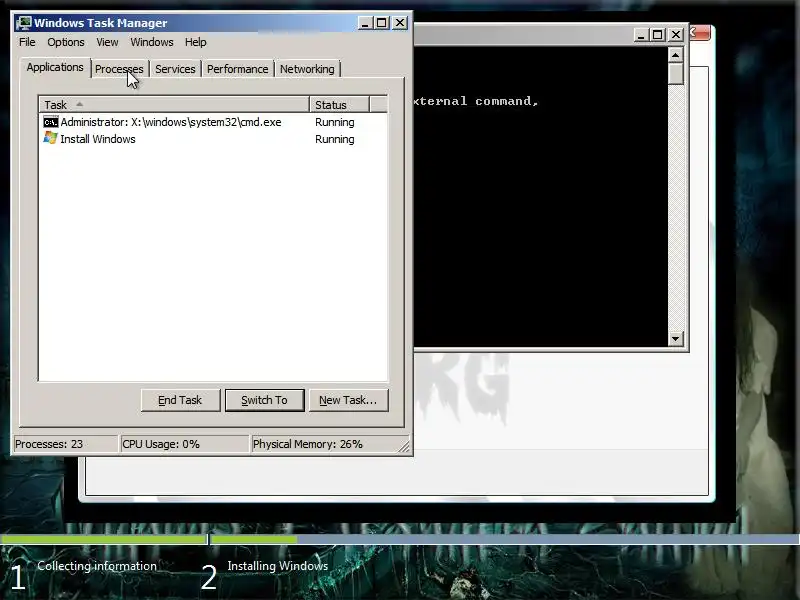The height and width of the screenshot is (600, 800).
Task: Open the Help menu
Action: tap(195, 42)
